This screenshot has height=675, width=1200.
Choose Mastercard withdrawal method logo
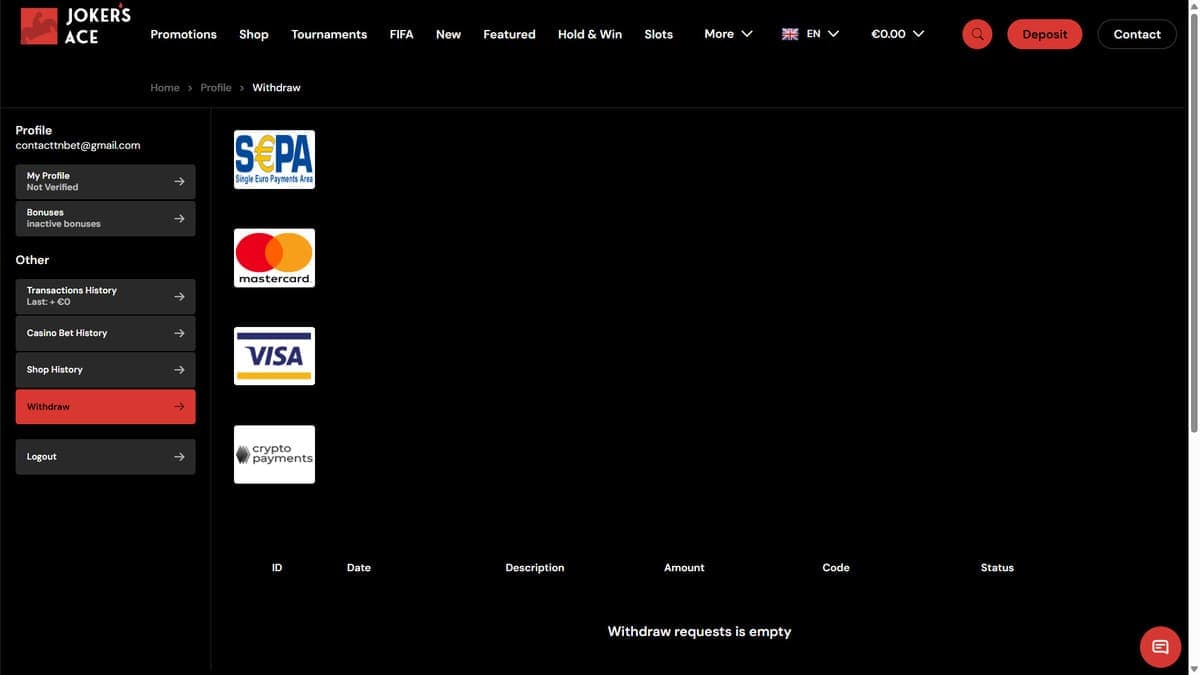[x=274, y=258]
